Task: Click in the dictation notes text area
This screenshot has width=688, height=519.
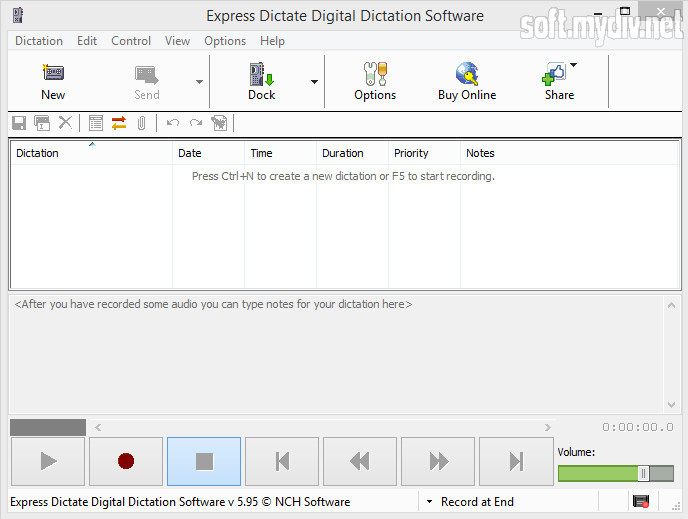Action: (337, 355)
